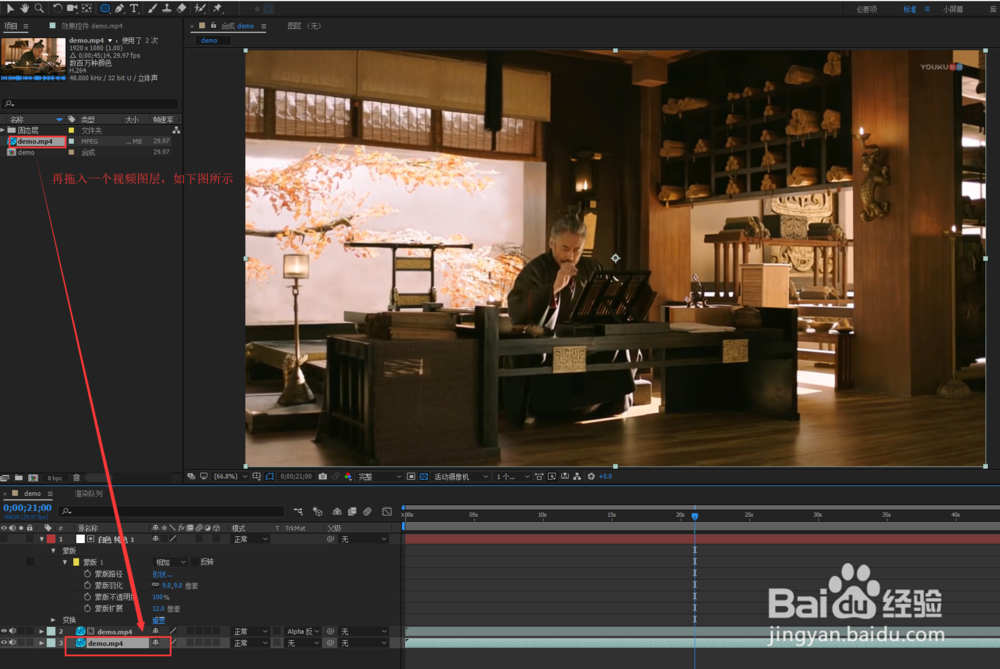Select the Zoom magnifier tool
The width and height of the screenshot is (1000, 669).
39,8
